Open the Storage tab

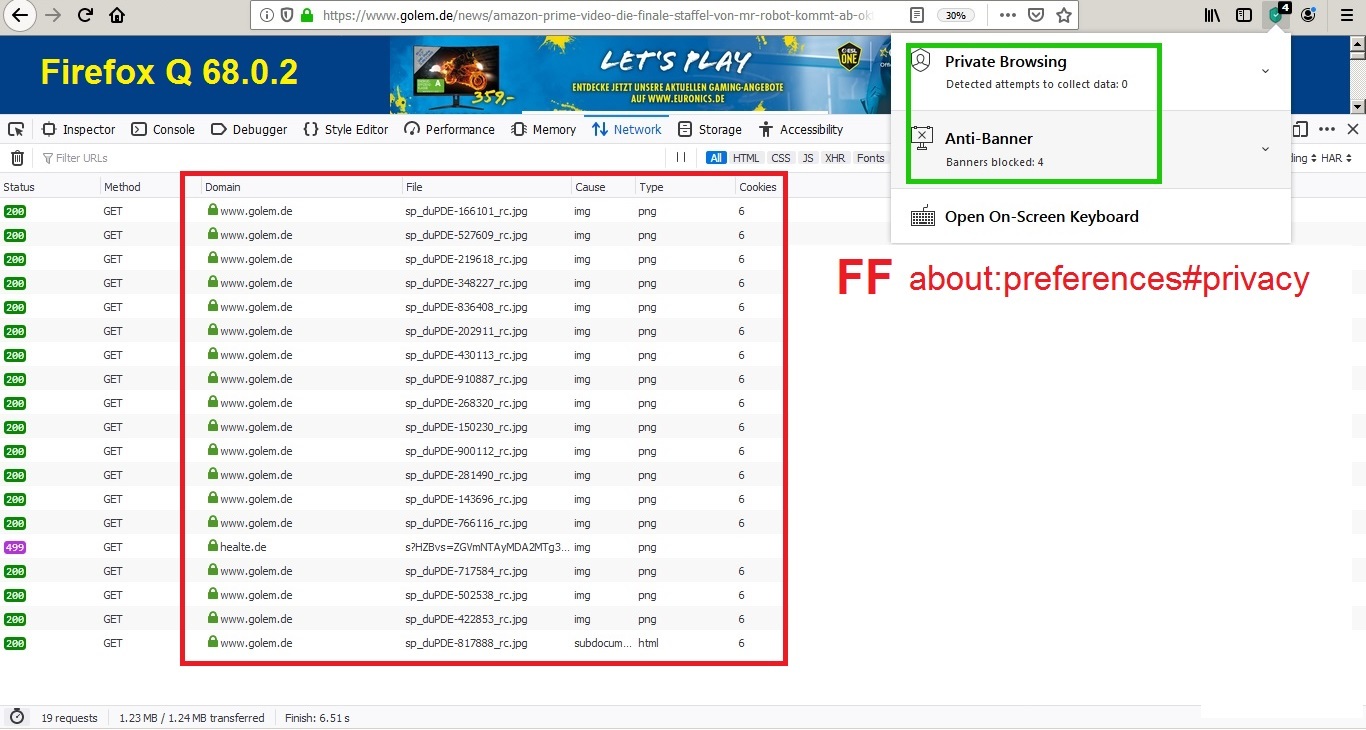coord(710,129)
